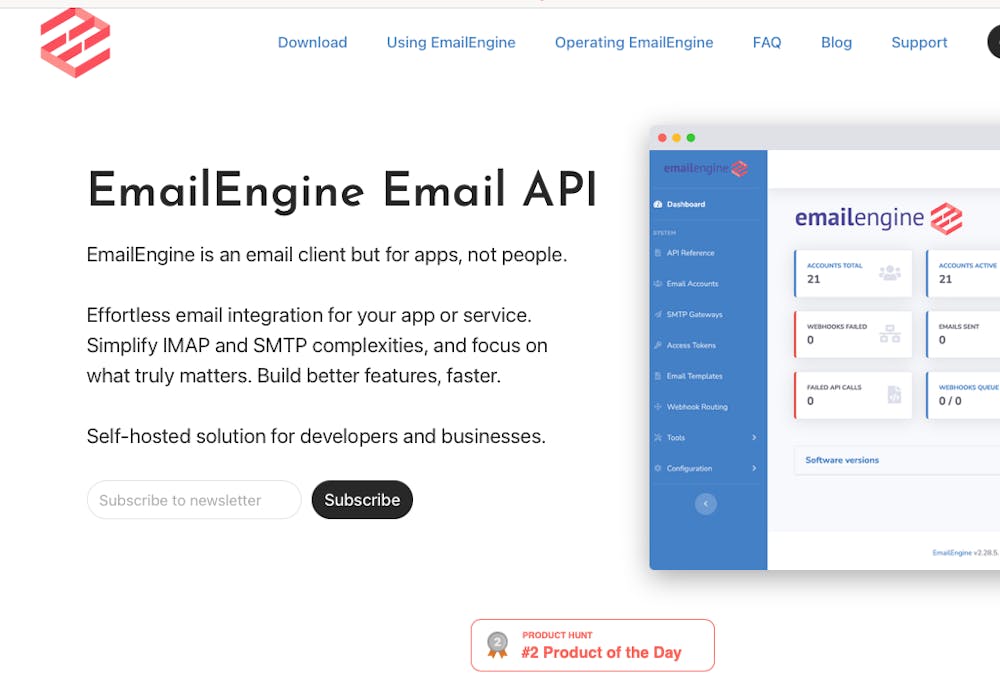Click the Configuration gear icon
Screen dimensions: 1000x696
click(x=658, y=468)
